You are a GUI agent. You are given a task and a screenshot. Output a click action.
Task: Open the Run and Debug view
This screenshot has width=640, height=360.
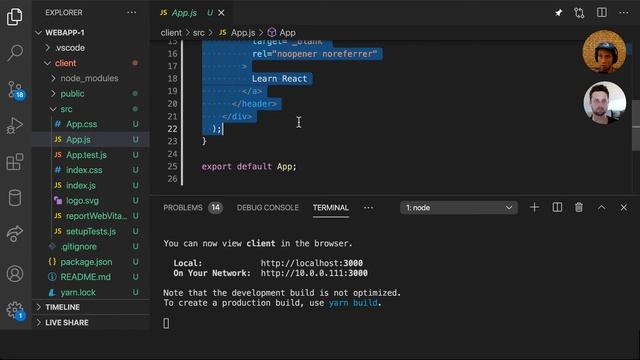click(15, 125)
